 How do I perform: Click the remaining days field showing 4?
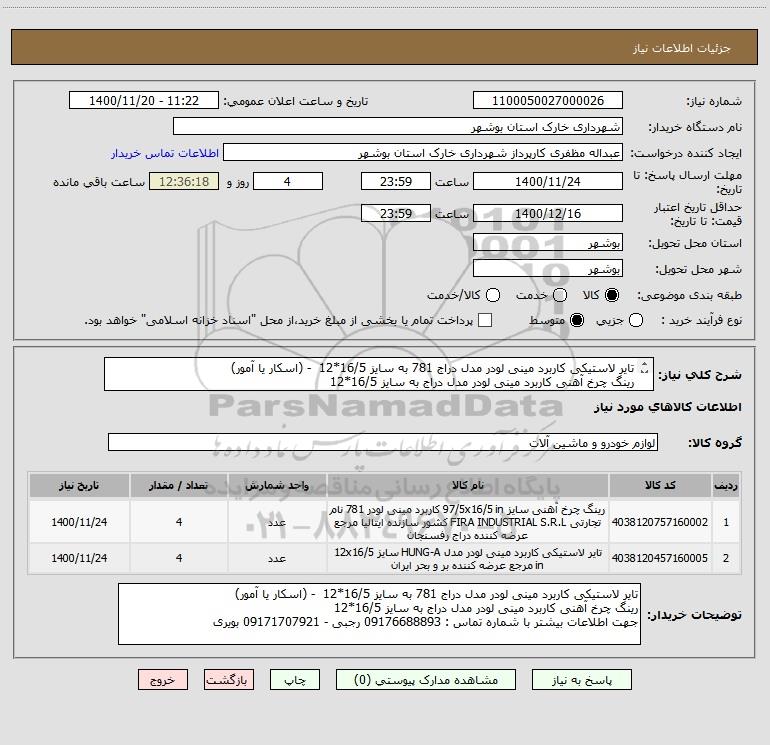[288, 181]
